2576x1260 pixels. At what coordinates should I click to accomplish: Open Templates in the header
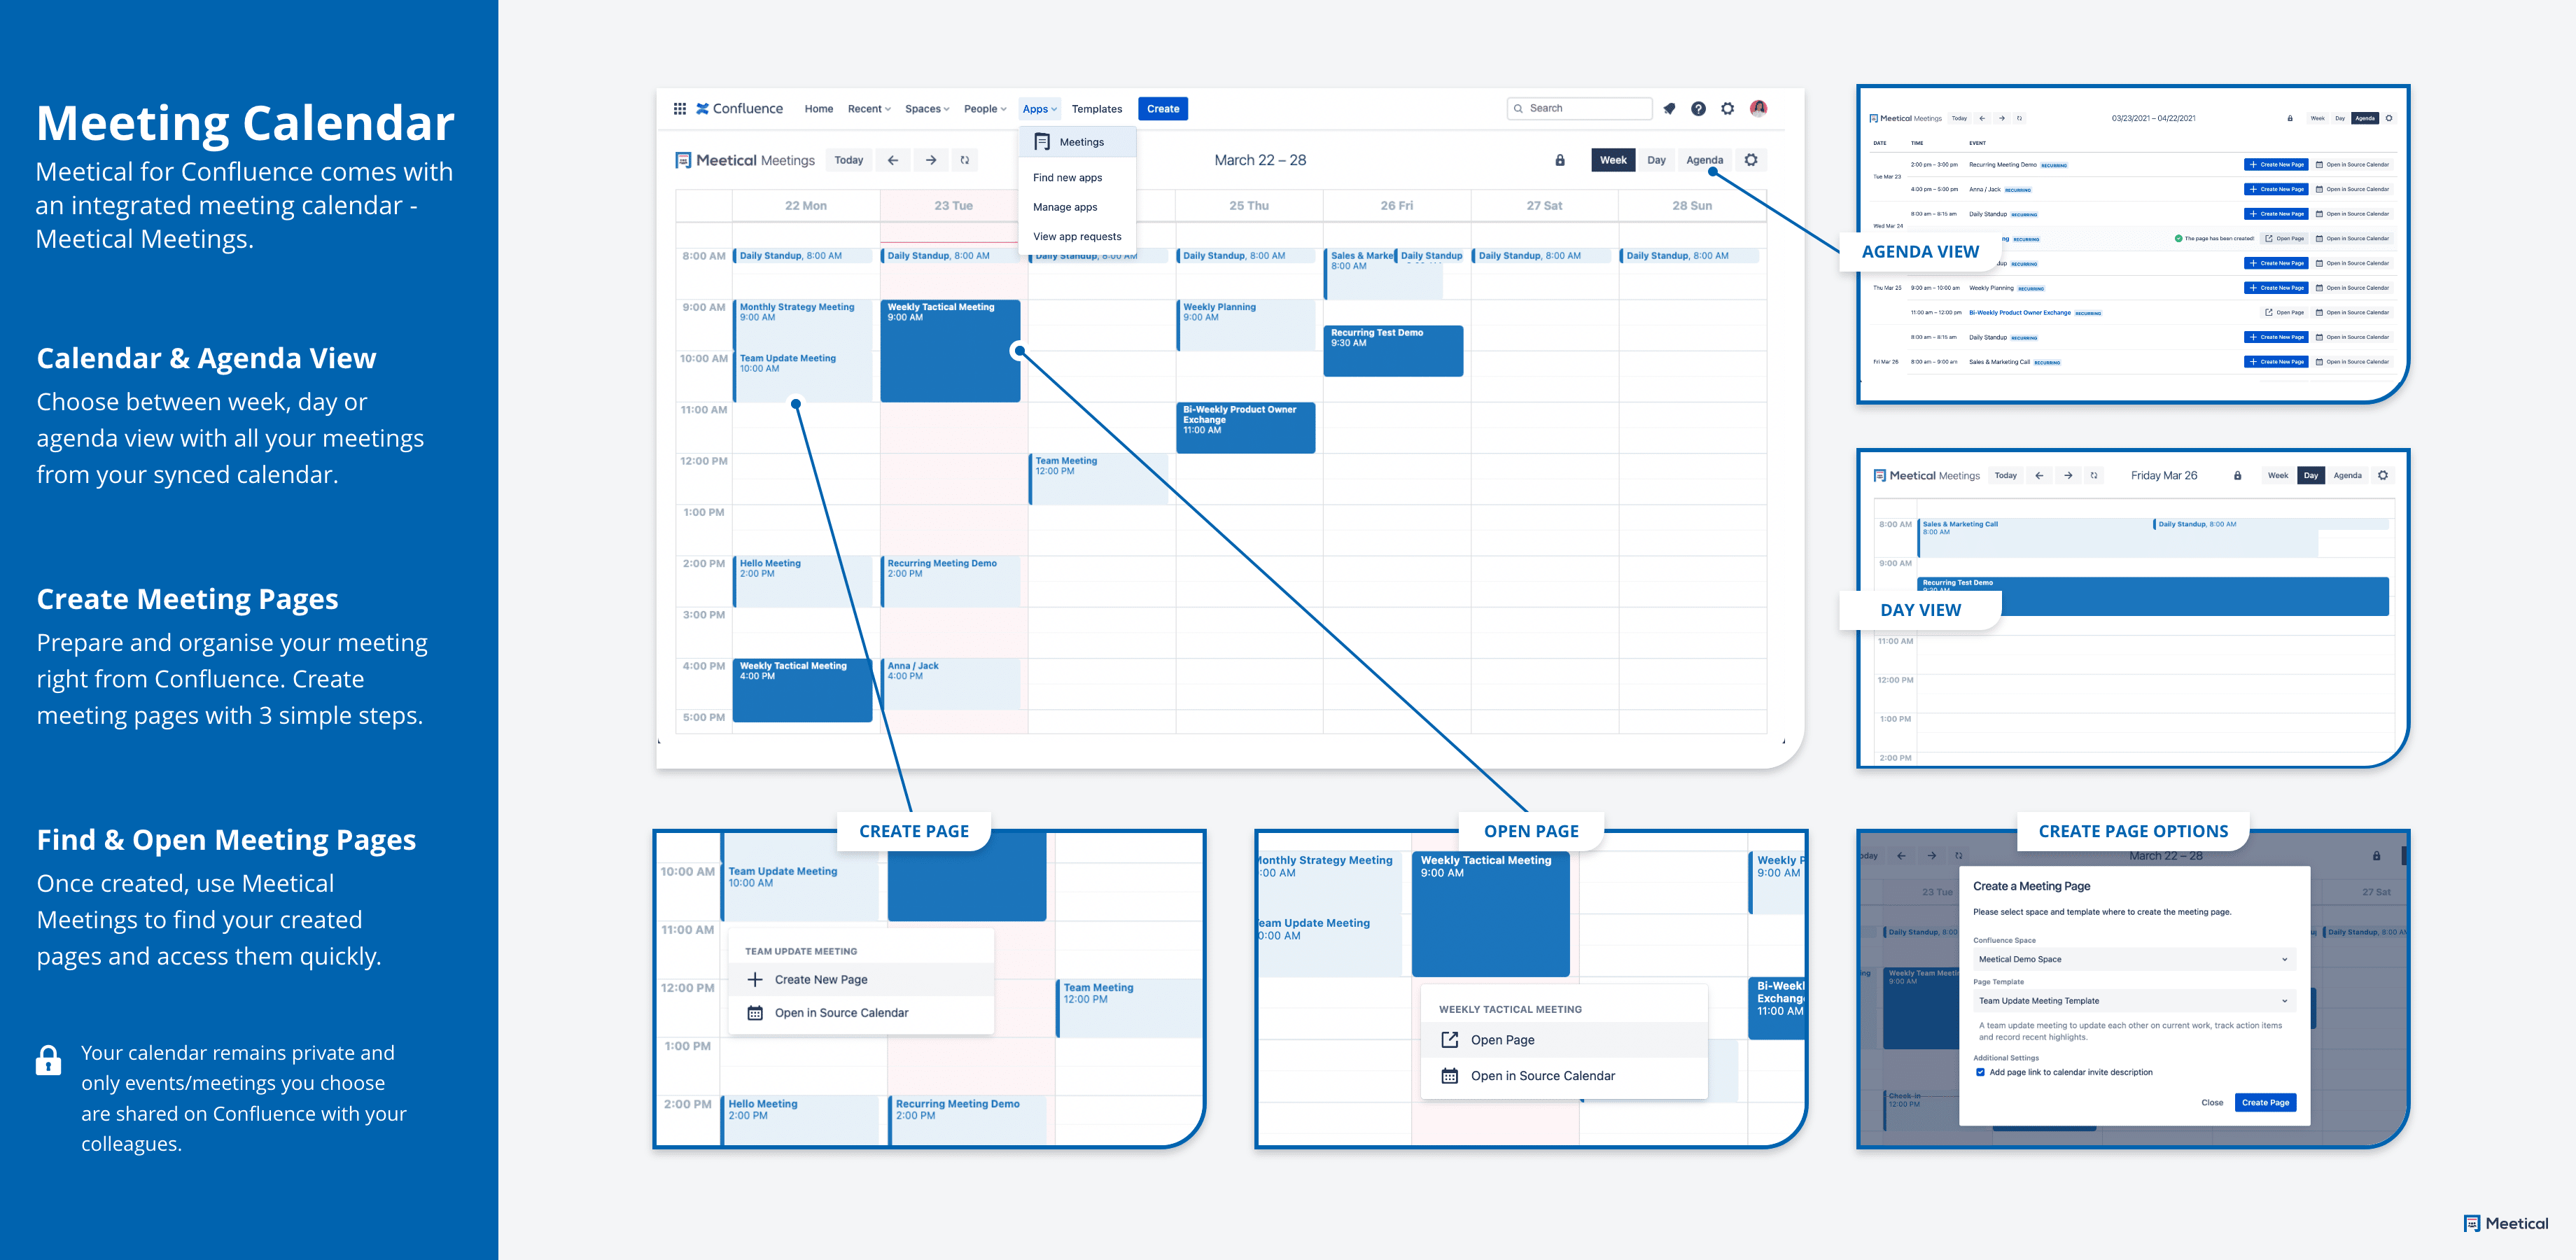[x=1096, y=109]
